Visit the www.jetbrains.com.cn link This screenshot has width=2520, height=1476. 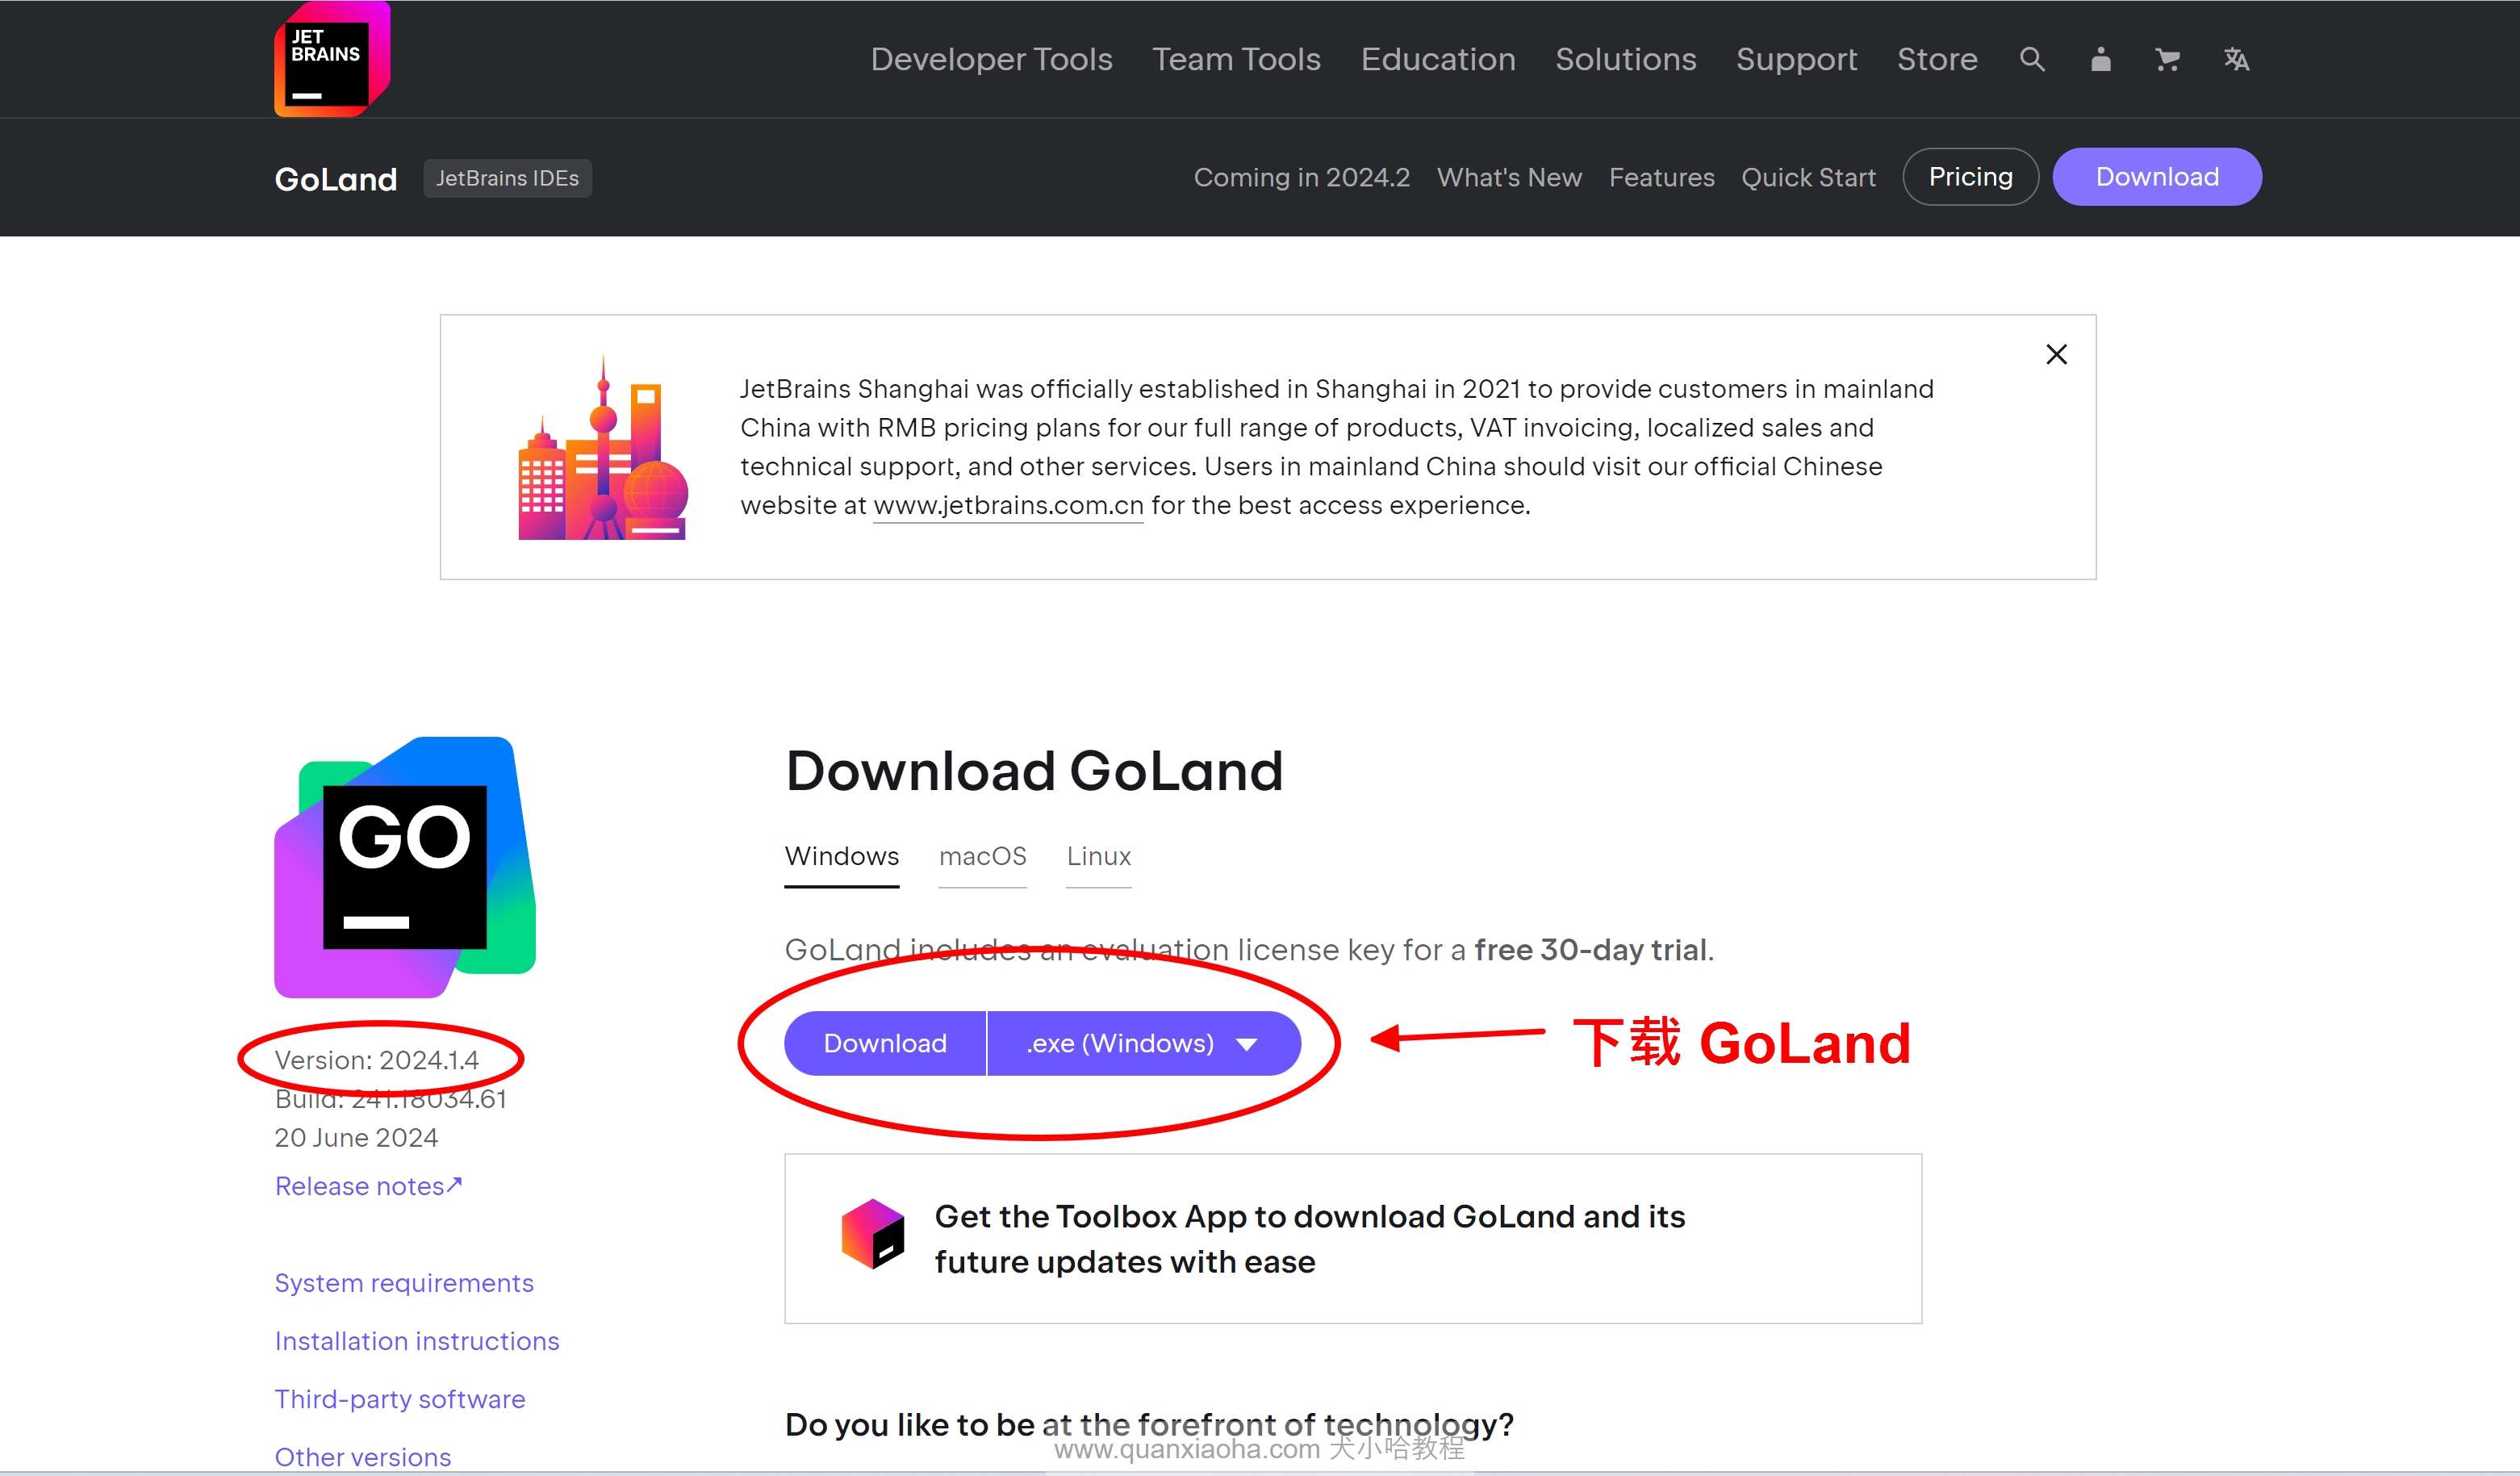tap(1008, 506)
